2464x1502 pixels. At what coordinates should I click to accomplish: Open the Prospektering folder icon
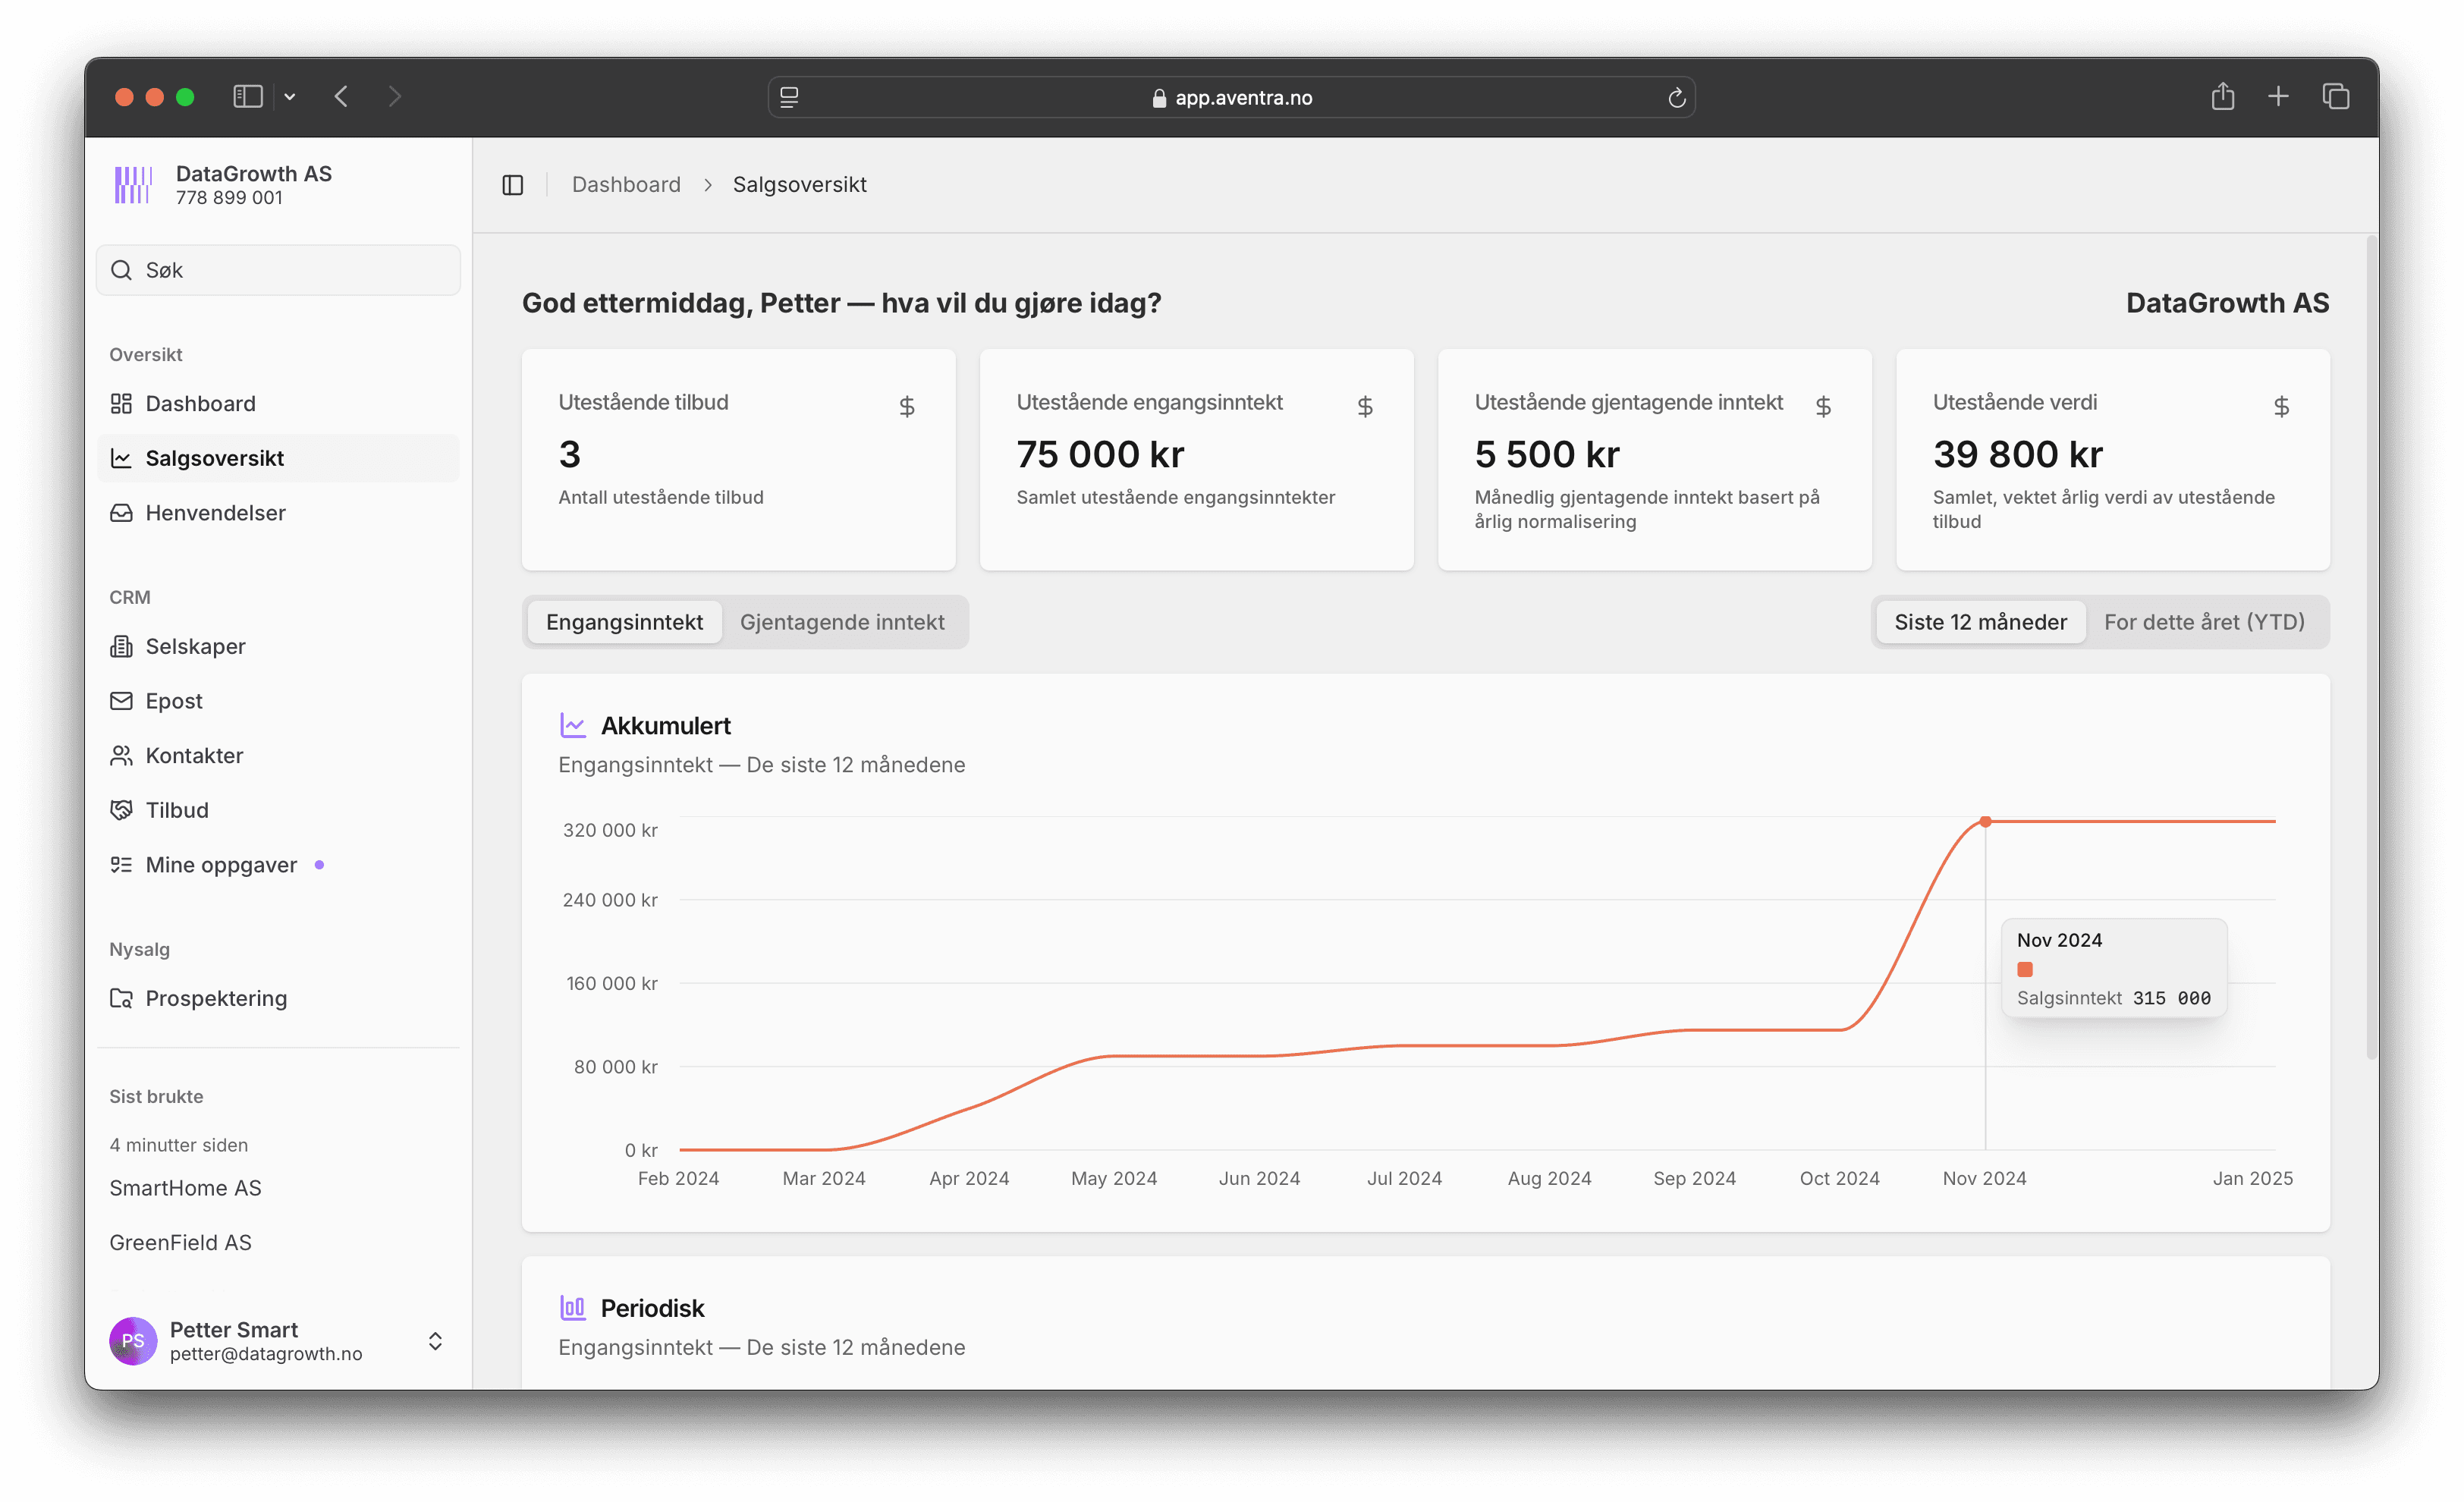tap(121, 997)
